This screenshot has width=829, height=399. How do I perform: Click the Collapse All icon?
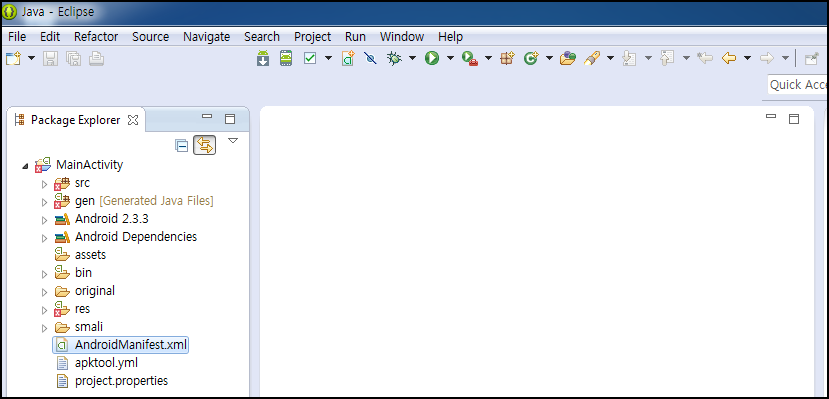[x=181, y=145]
